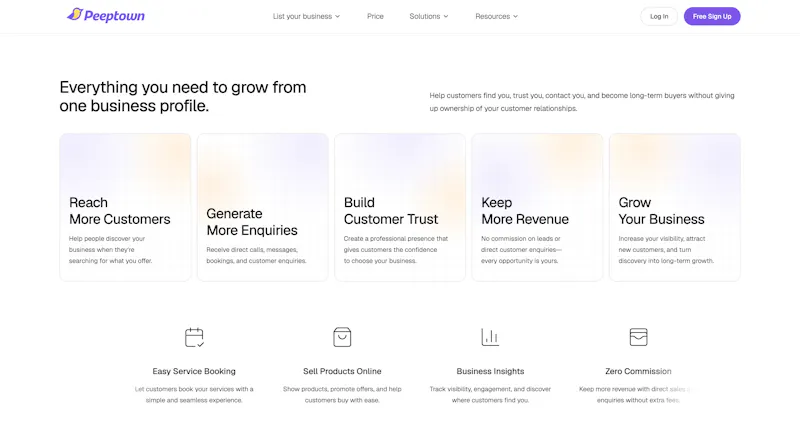Select the Reach More Customers card
Viewport: 800px width, 445px height.
pos(125,207)
